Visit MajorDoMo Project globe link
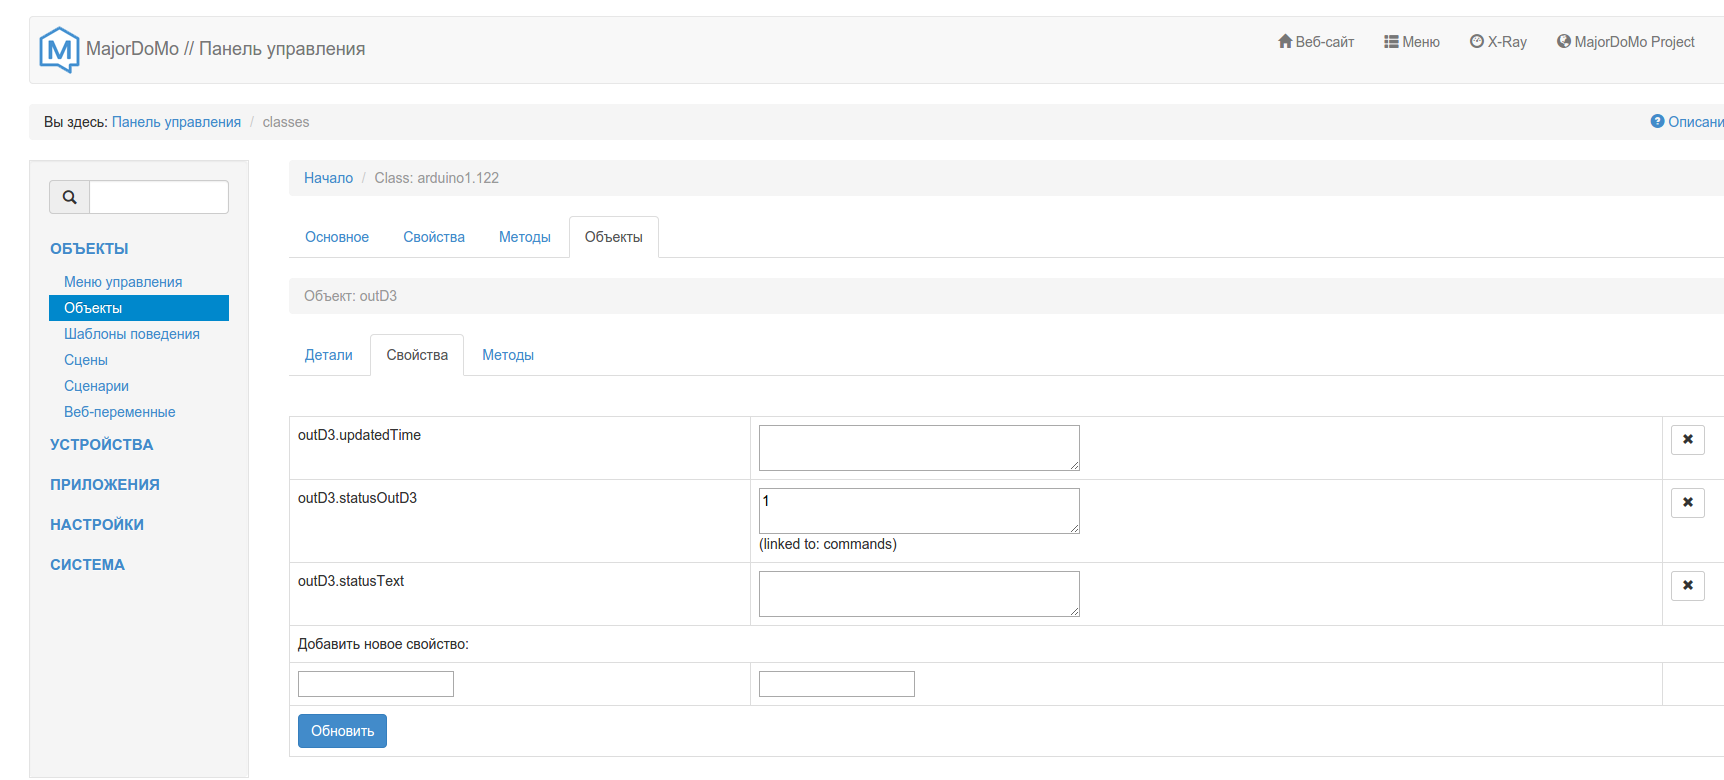The image size is (1724, 780). click(x=1625, y=42)
